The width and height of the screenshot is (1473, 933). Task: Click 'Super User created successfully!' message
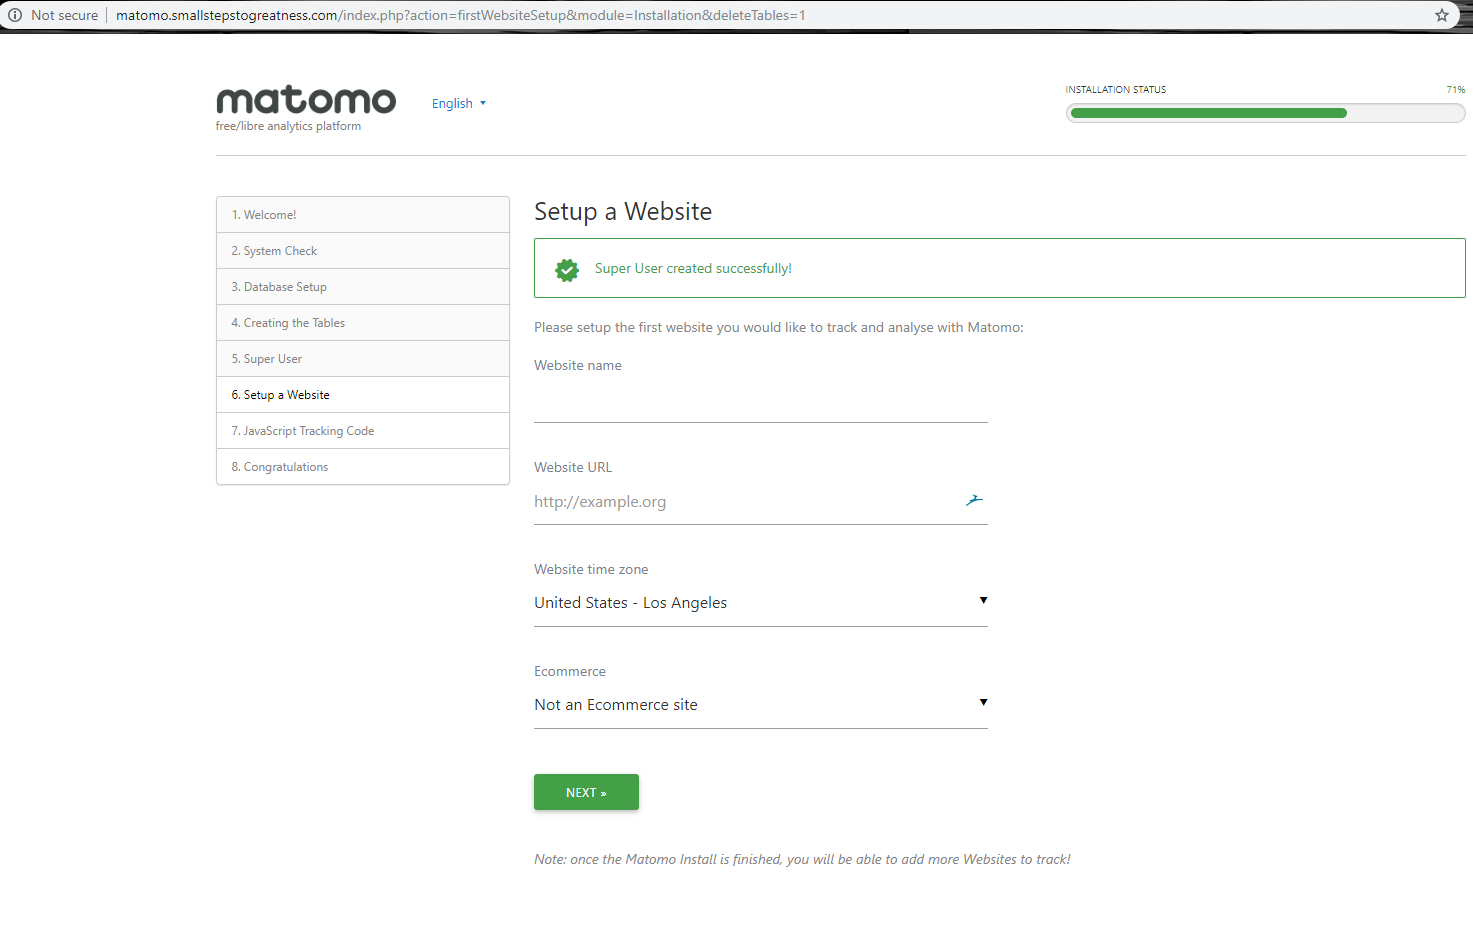point(693,269)
